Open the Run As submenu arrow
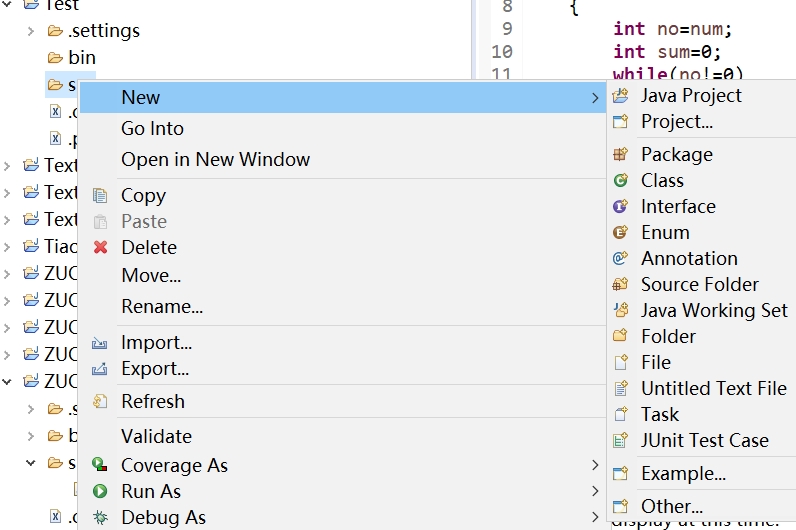 click(596, 492)
